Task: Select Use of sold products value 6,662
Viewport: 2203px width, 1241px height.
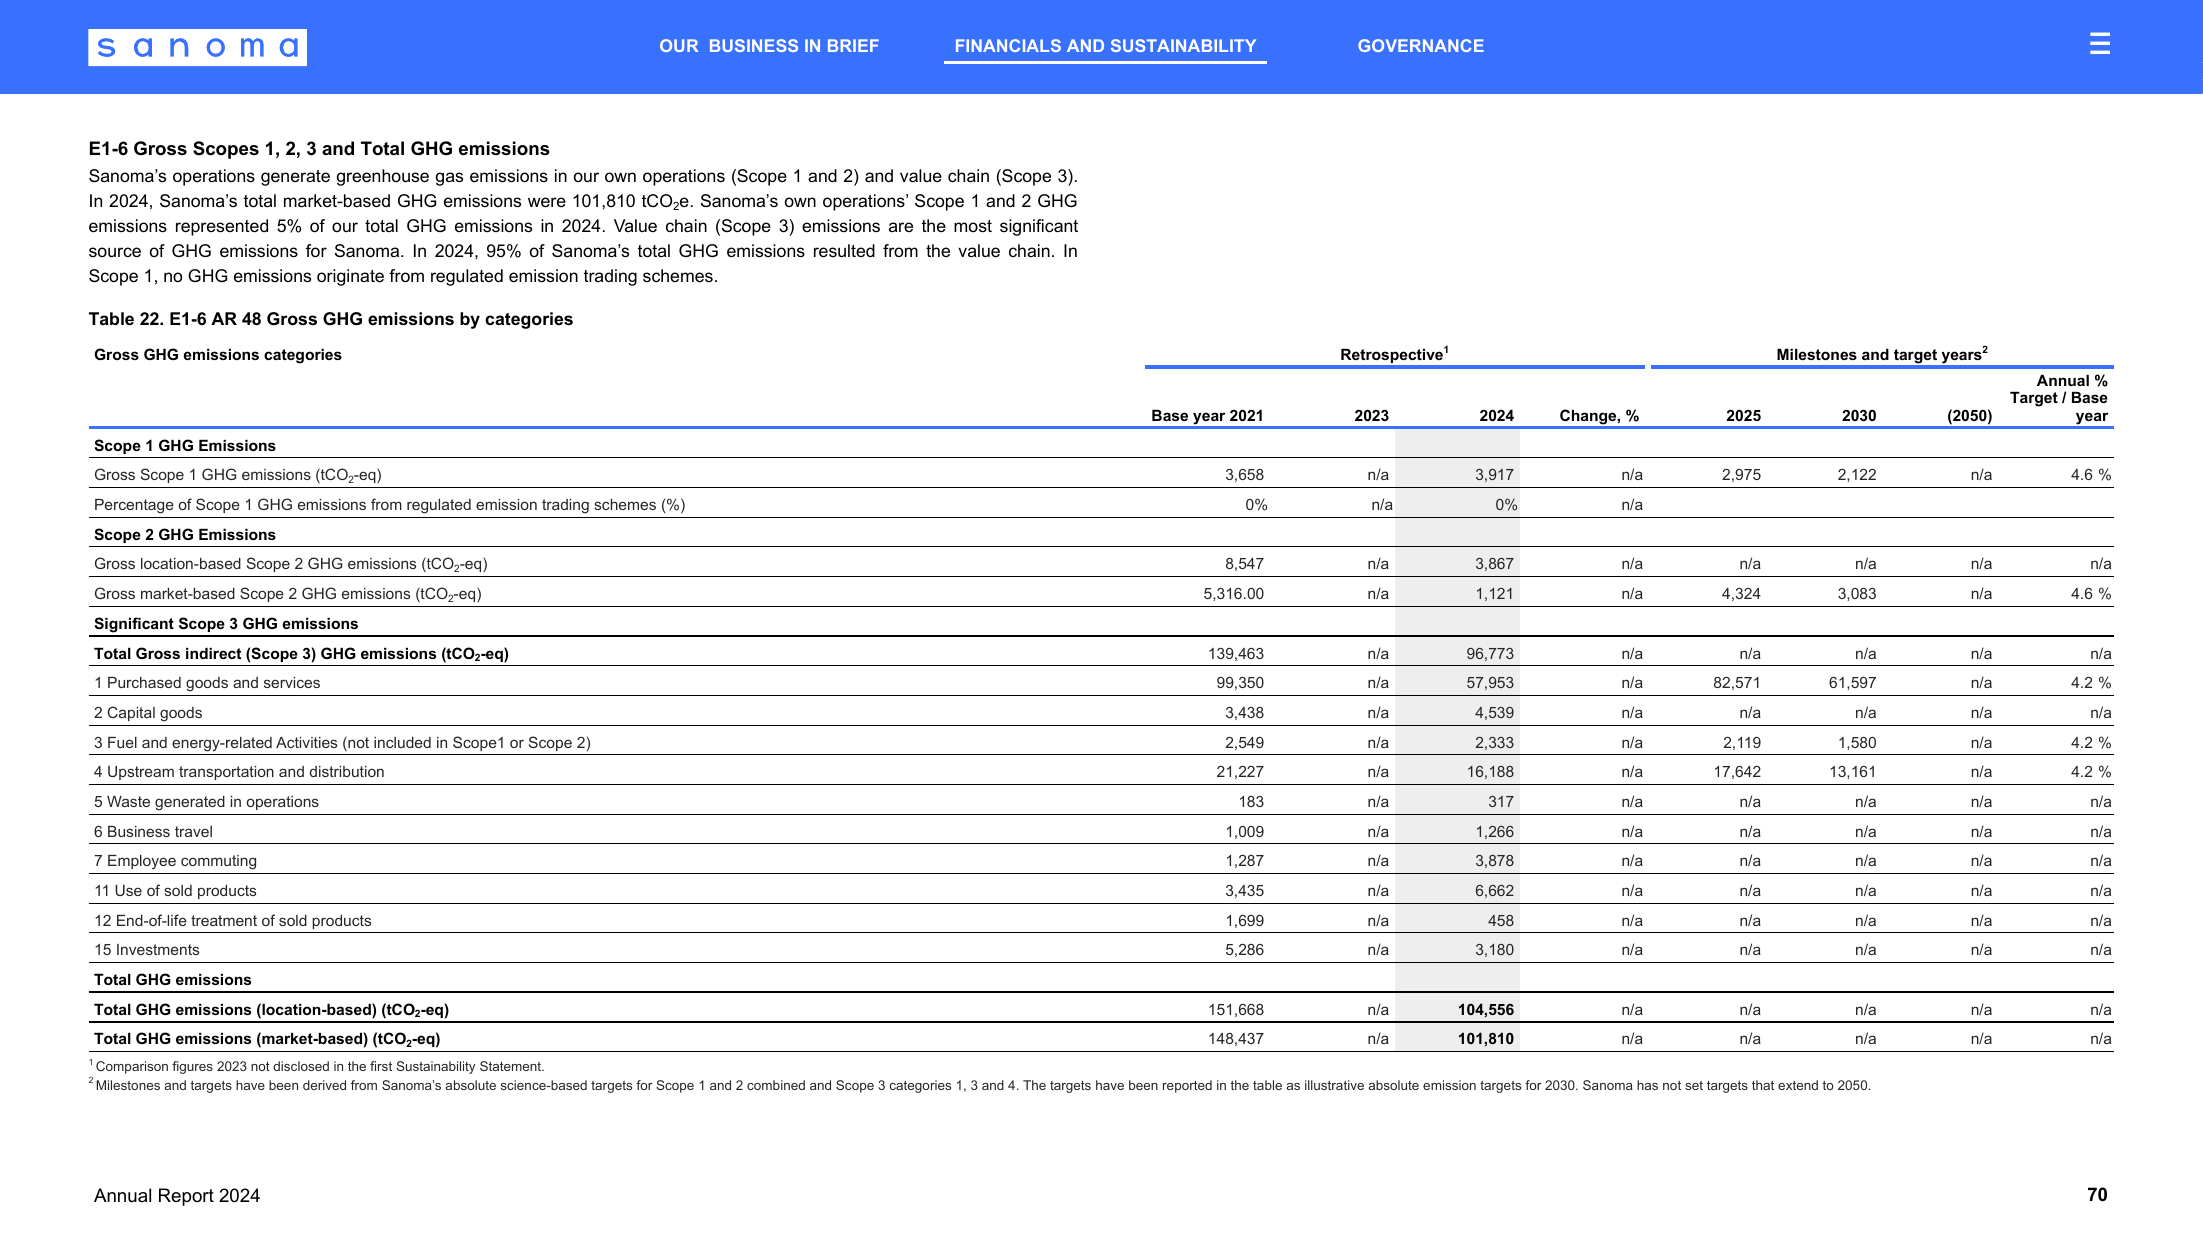Action: tap(1494, 891)
